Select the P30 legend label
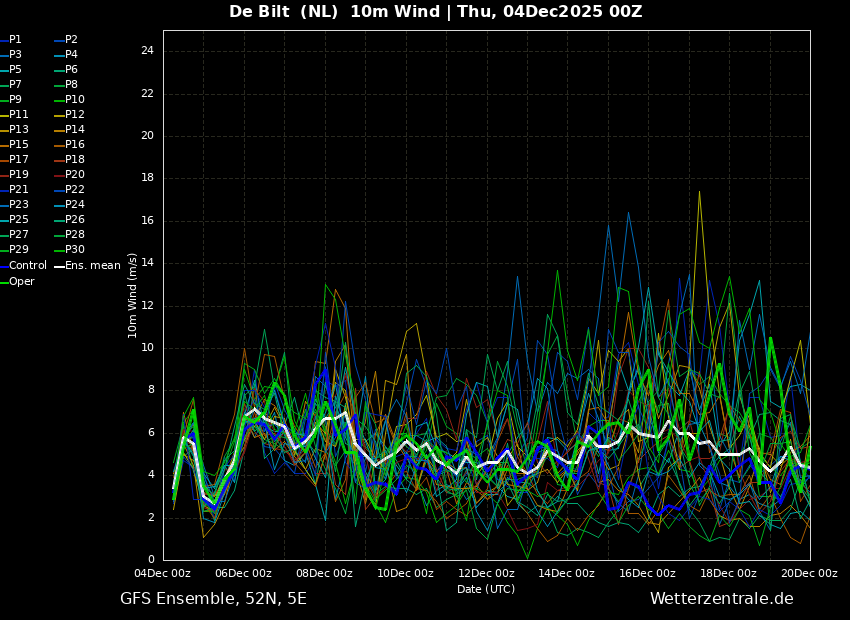This screenshot has width=850, height=620. 74,250
